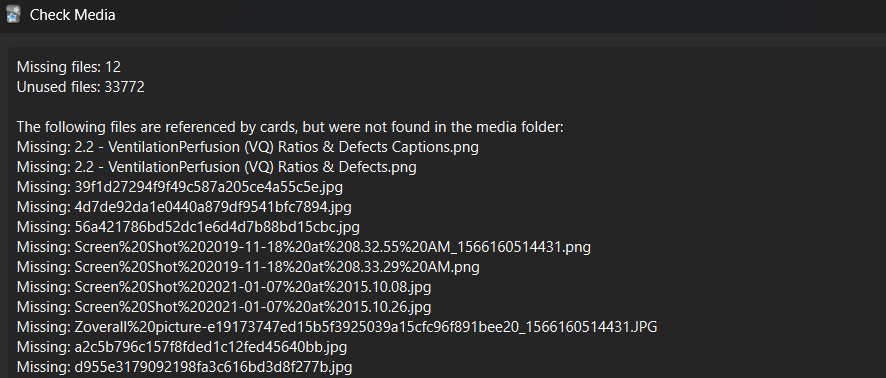Image resolution: width=886 pixels, height=378 pixels.
Task: Click the 15.10.08.jpg screenshot entry
Action: click(224, 287)
